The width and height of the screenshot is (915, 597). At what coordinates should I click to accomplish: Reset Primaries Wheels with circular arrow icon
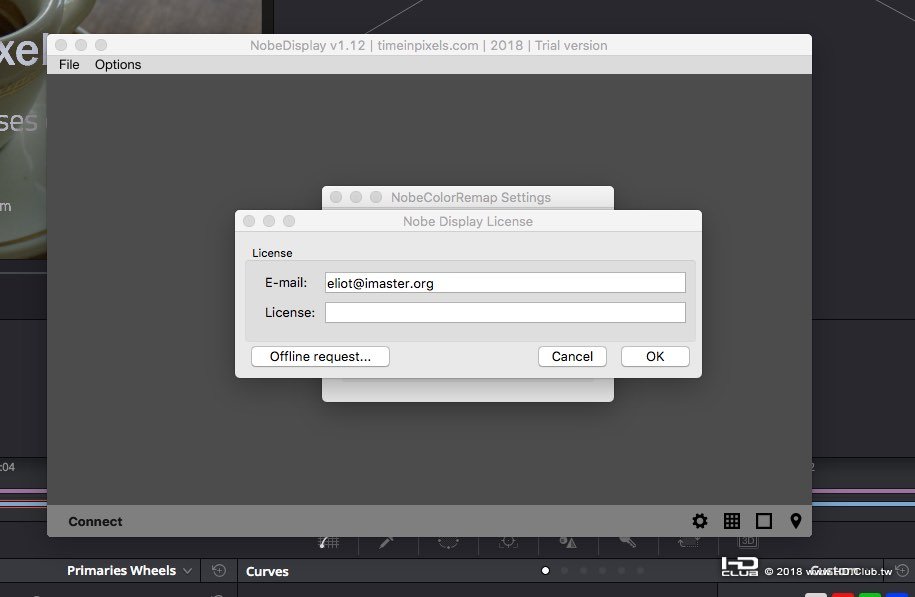tap(219, 570)
